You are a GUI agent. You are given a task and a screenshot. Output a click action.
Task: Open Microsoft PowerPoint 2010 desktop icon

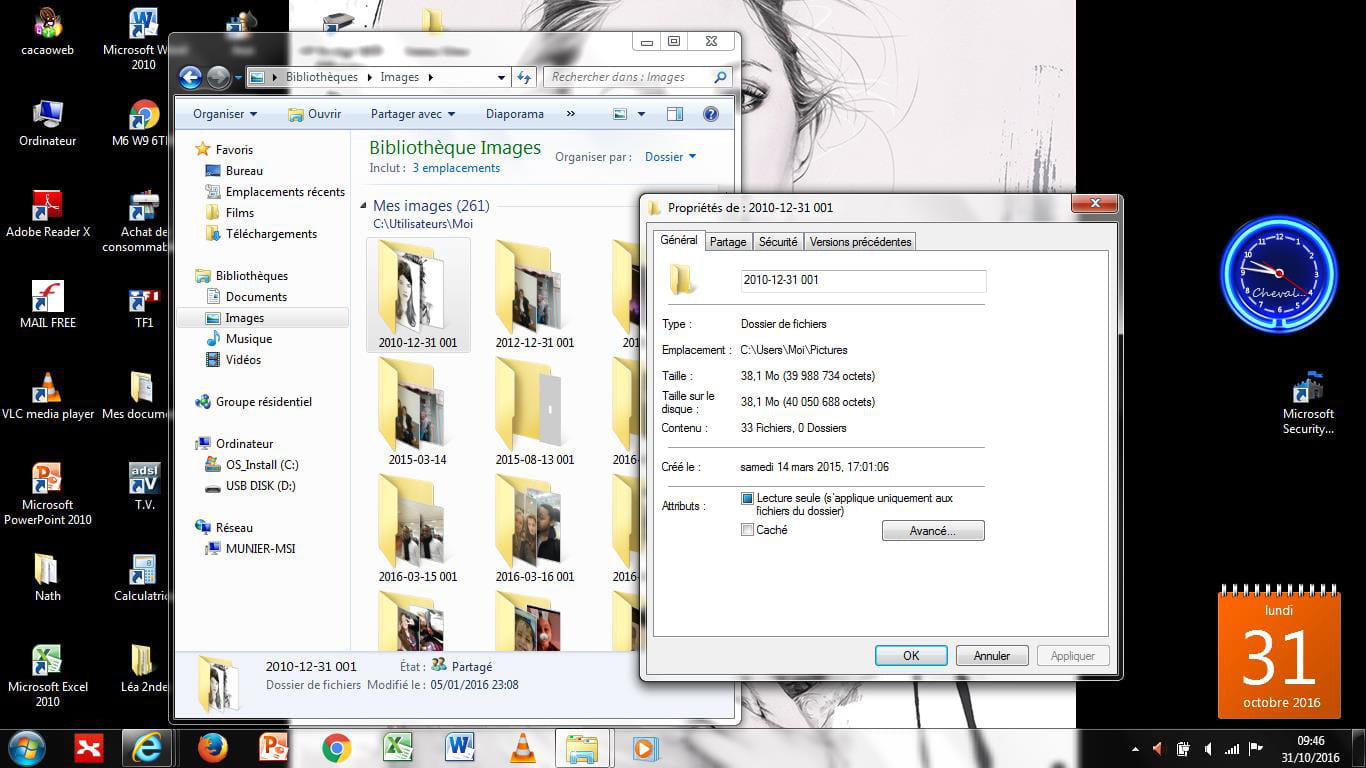click(x=47, y=494)
